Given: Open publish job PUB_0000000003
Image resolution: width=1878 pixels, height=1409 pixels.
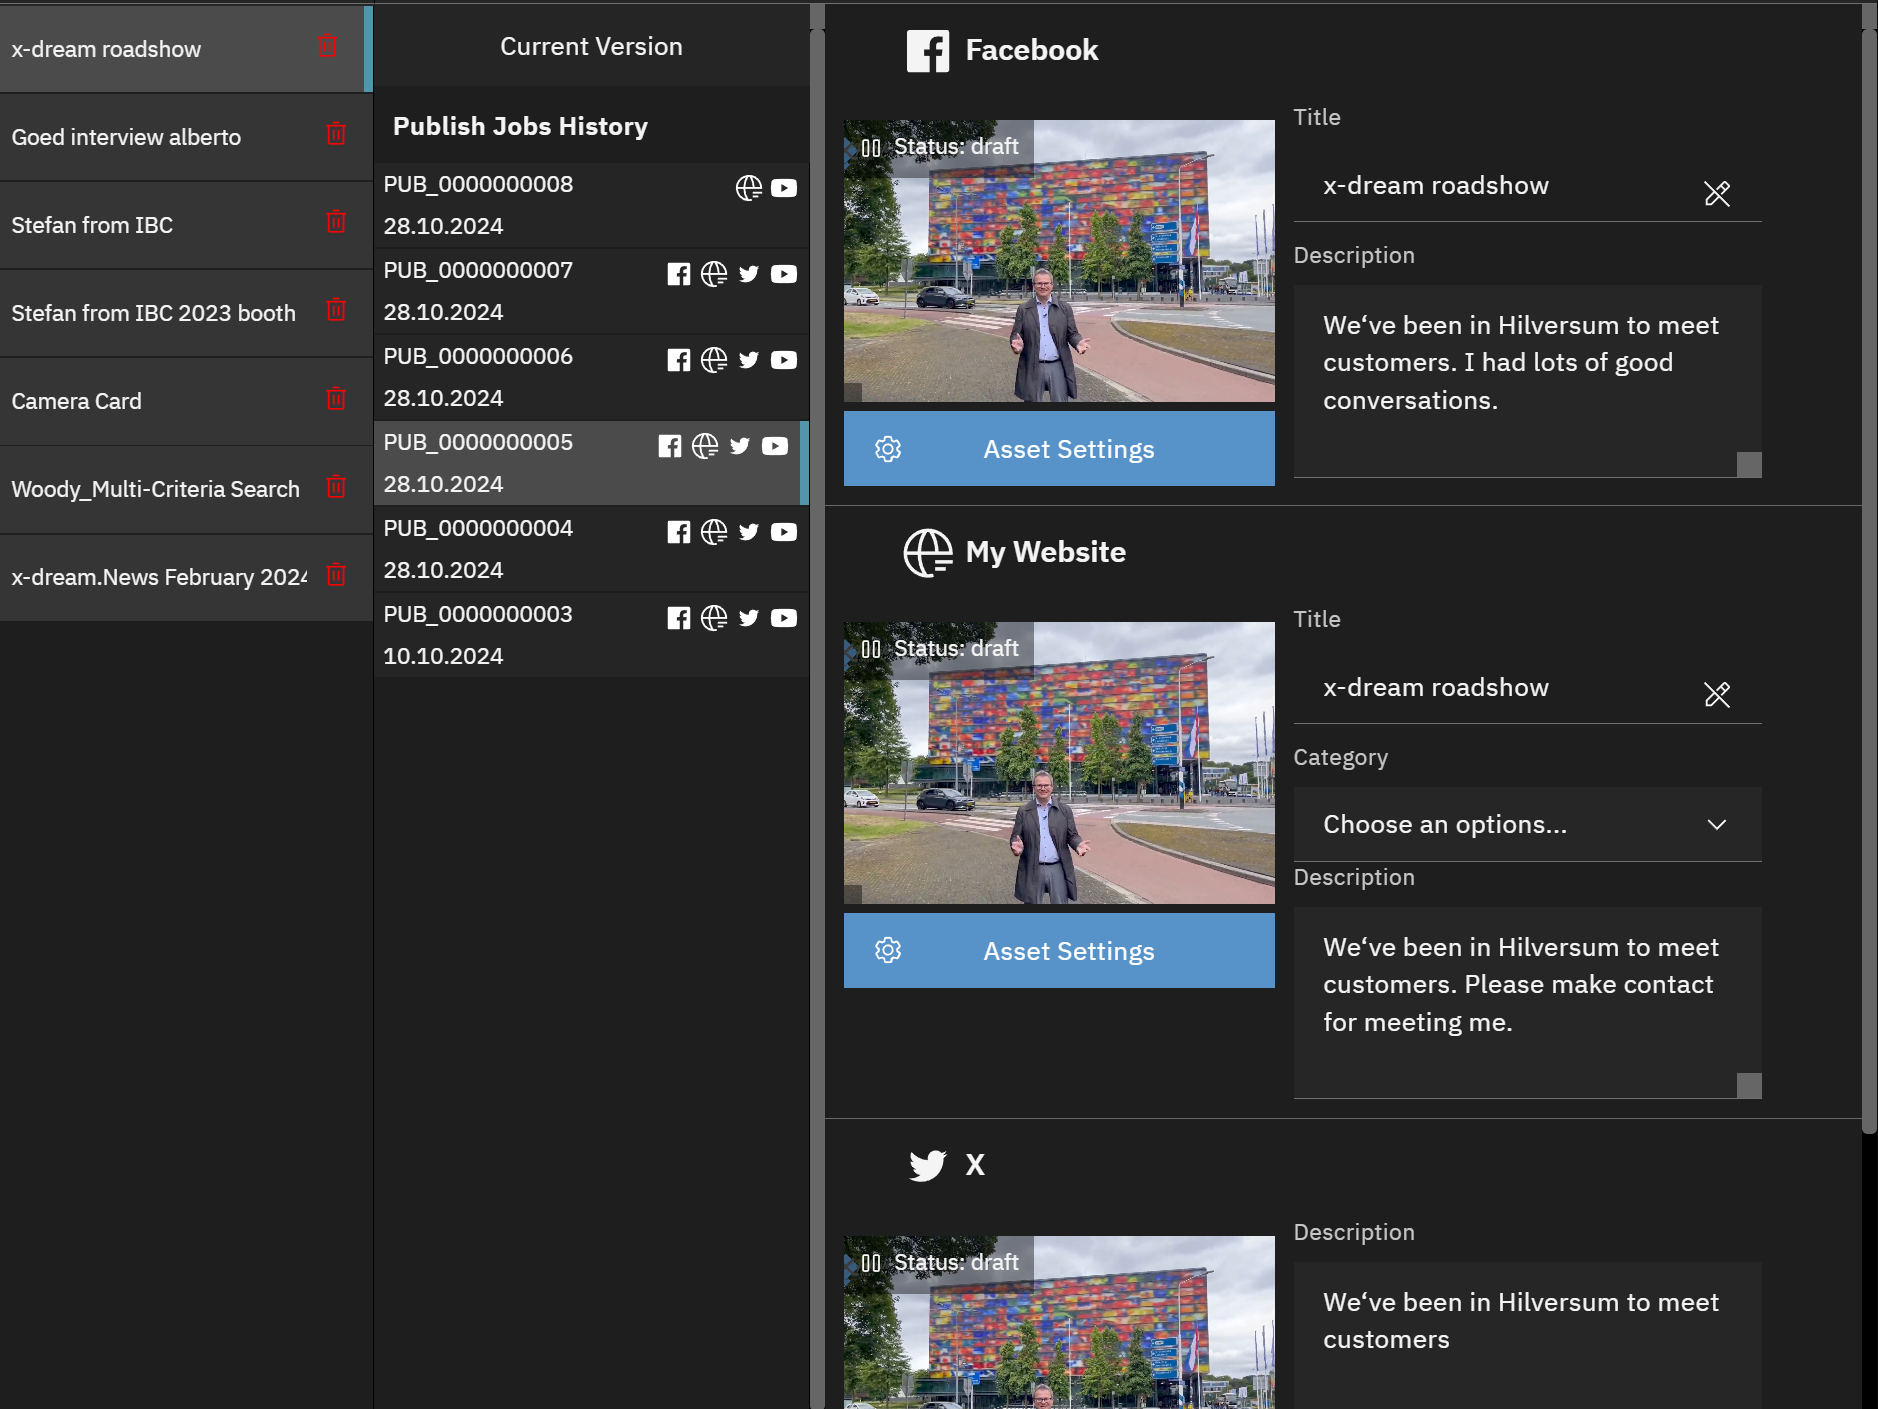Looking at the screenshot, I should pyautogui.click(x=591, y=635).
